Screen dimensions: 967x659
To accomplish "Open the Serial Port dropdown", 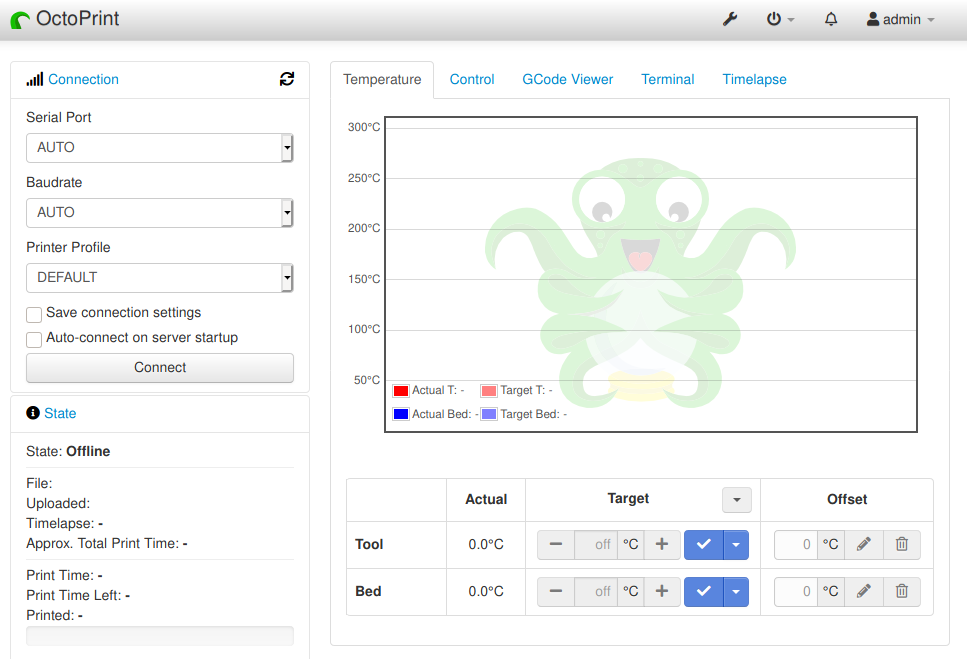I will click(160, 148).
